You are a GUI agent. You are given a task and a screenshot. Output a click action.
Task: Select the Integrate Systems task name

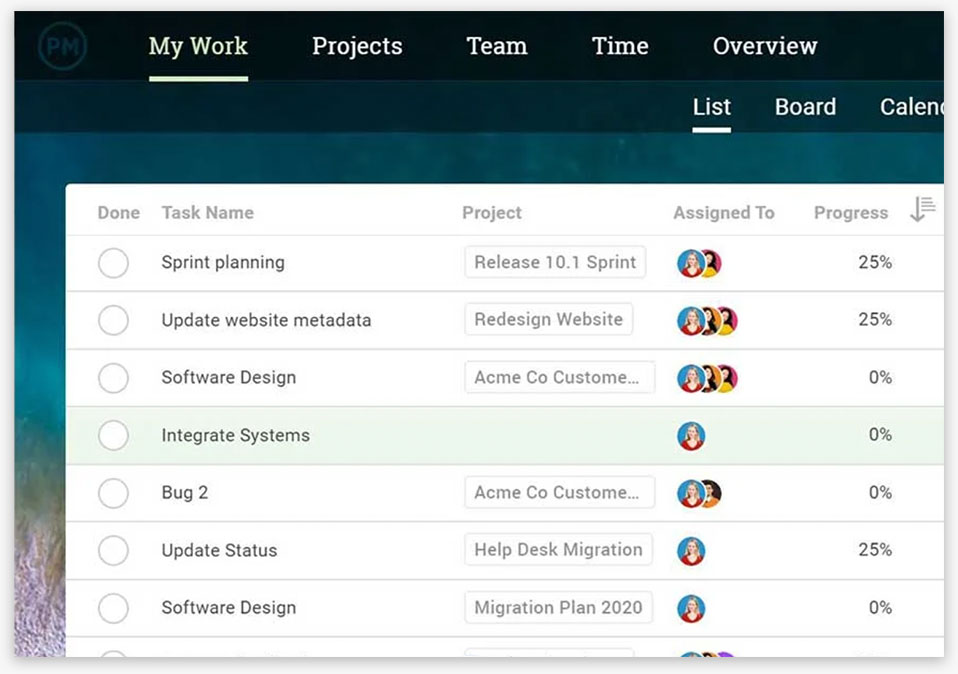pyautogui.click(x=235, y=435)
